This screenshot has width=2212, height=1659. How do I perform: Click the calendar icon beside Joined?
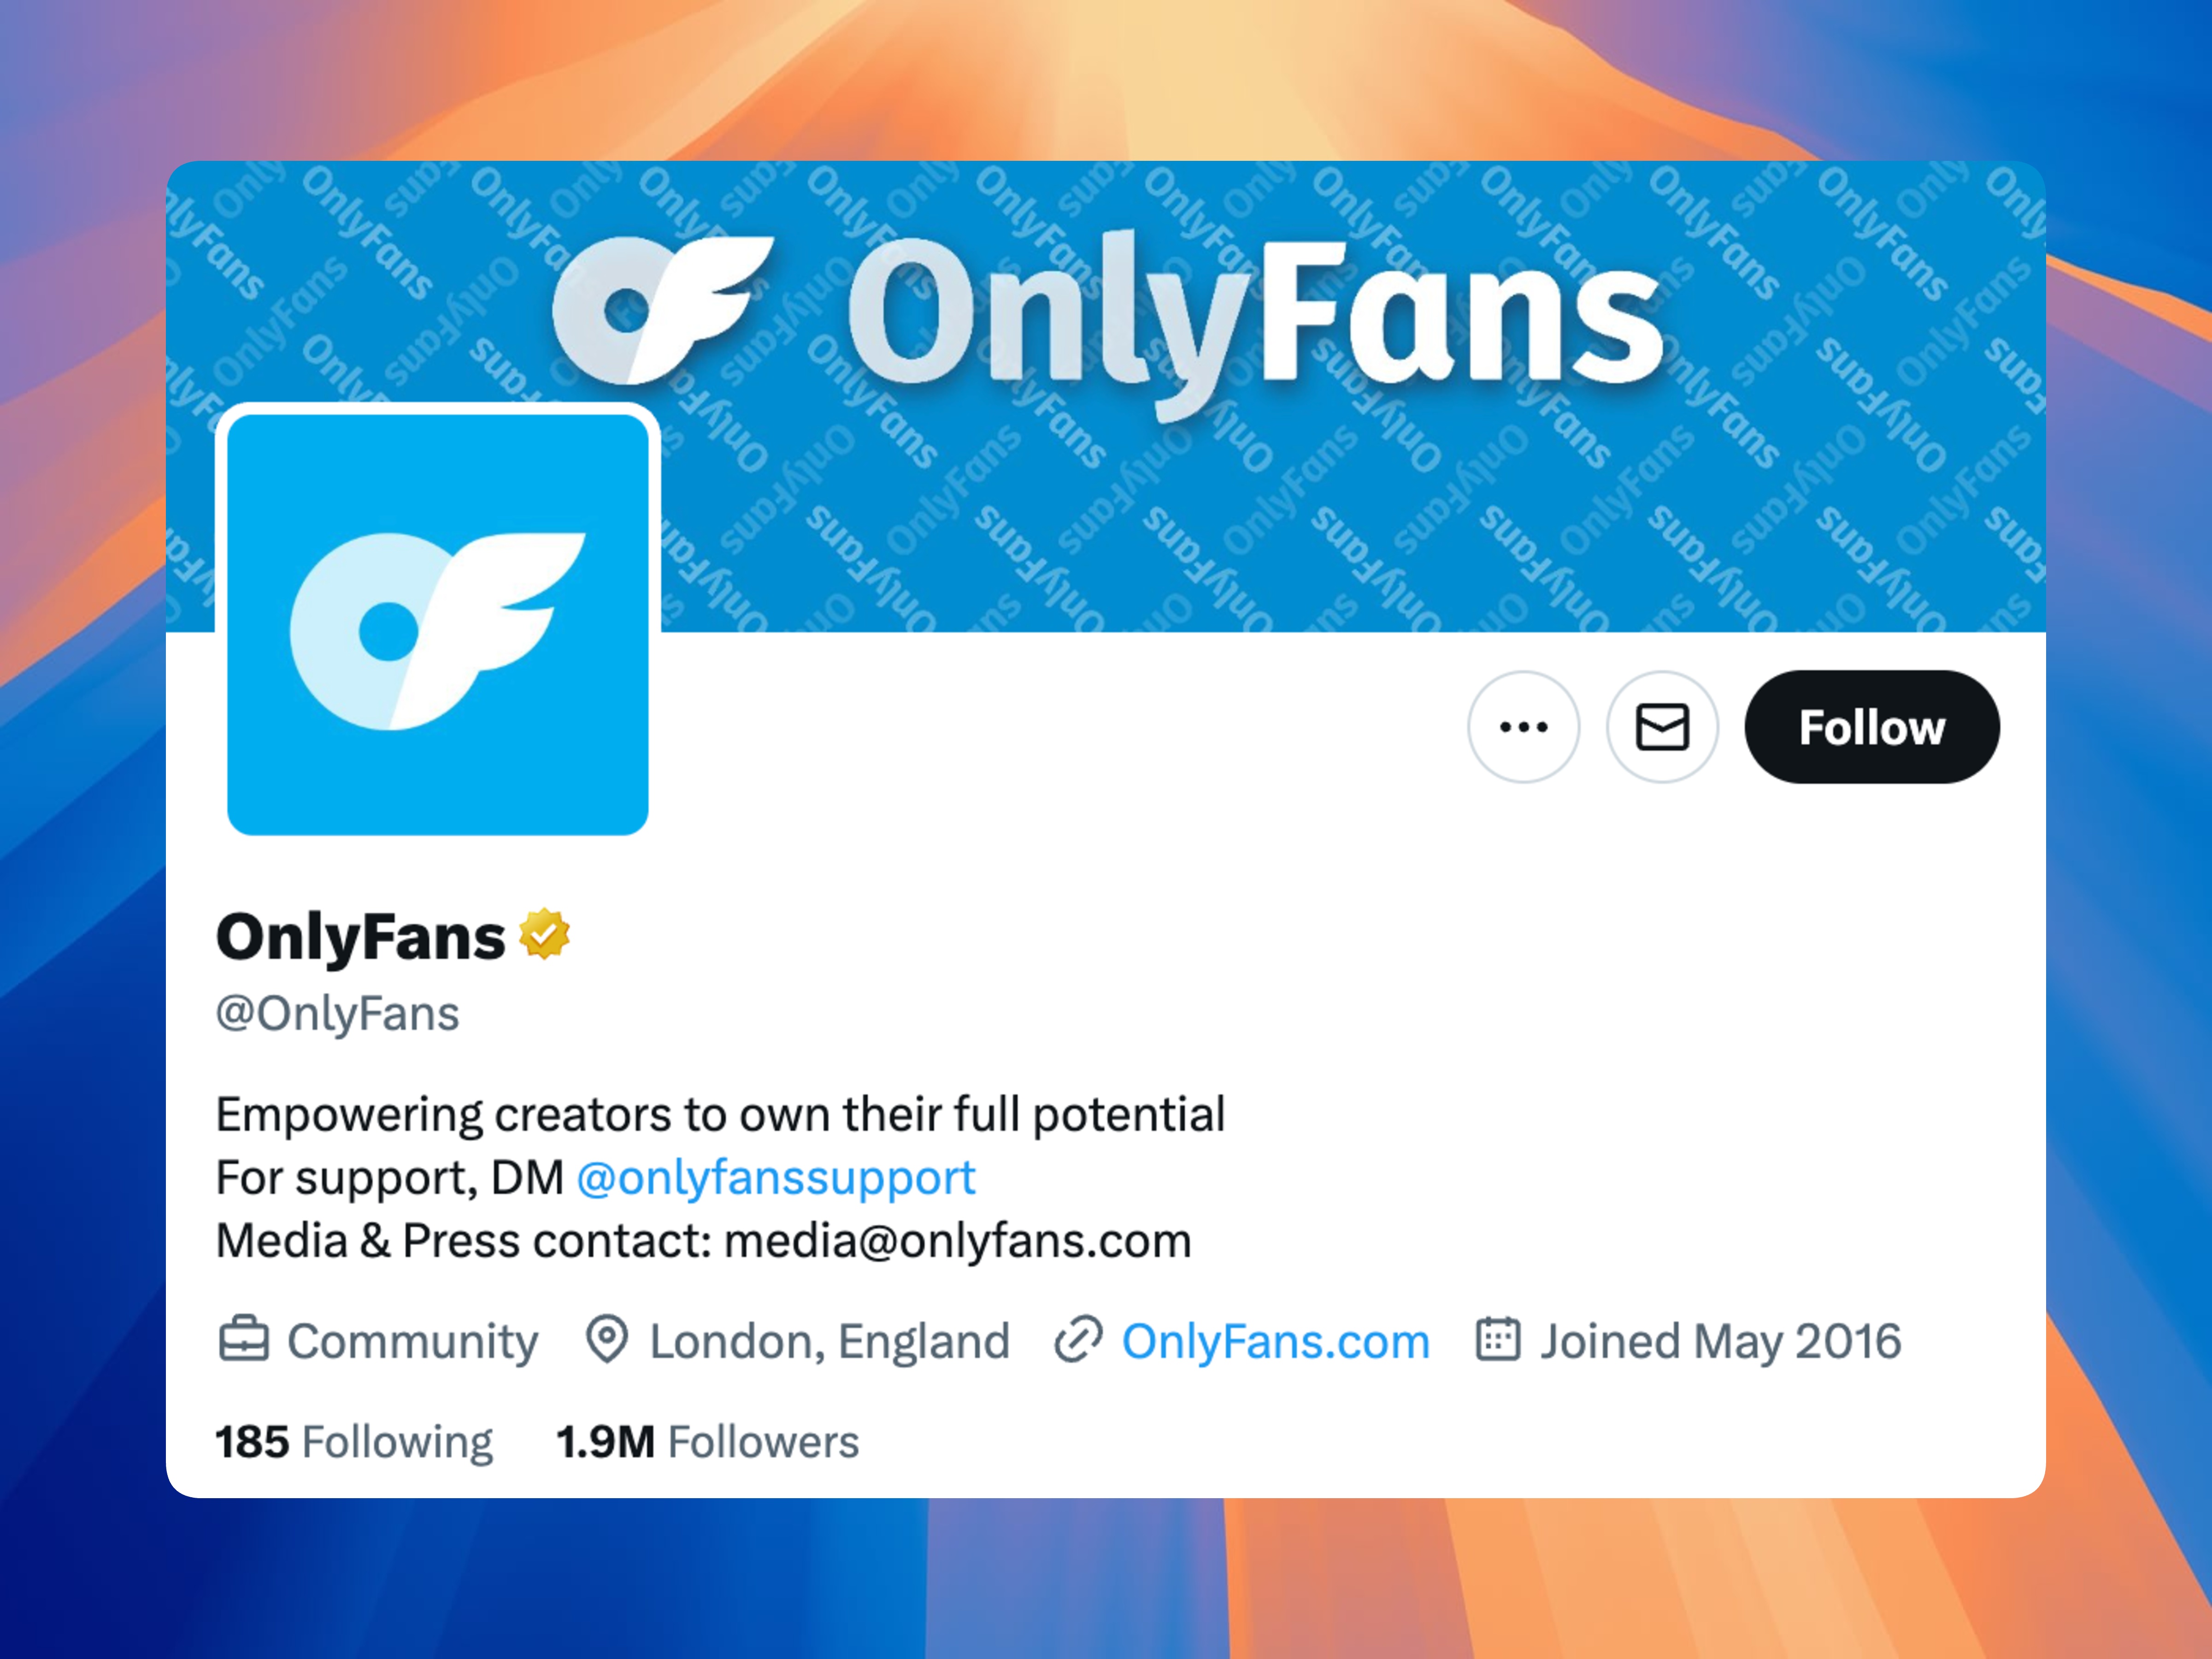click(x=1497, y=1340)
